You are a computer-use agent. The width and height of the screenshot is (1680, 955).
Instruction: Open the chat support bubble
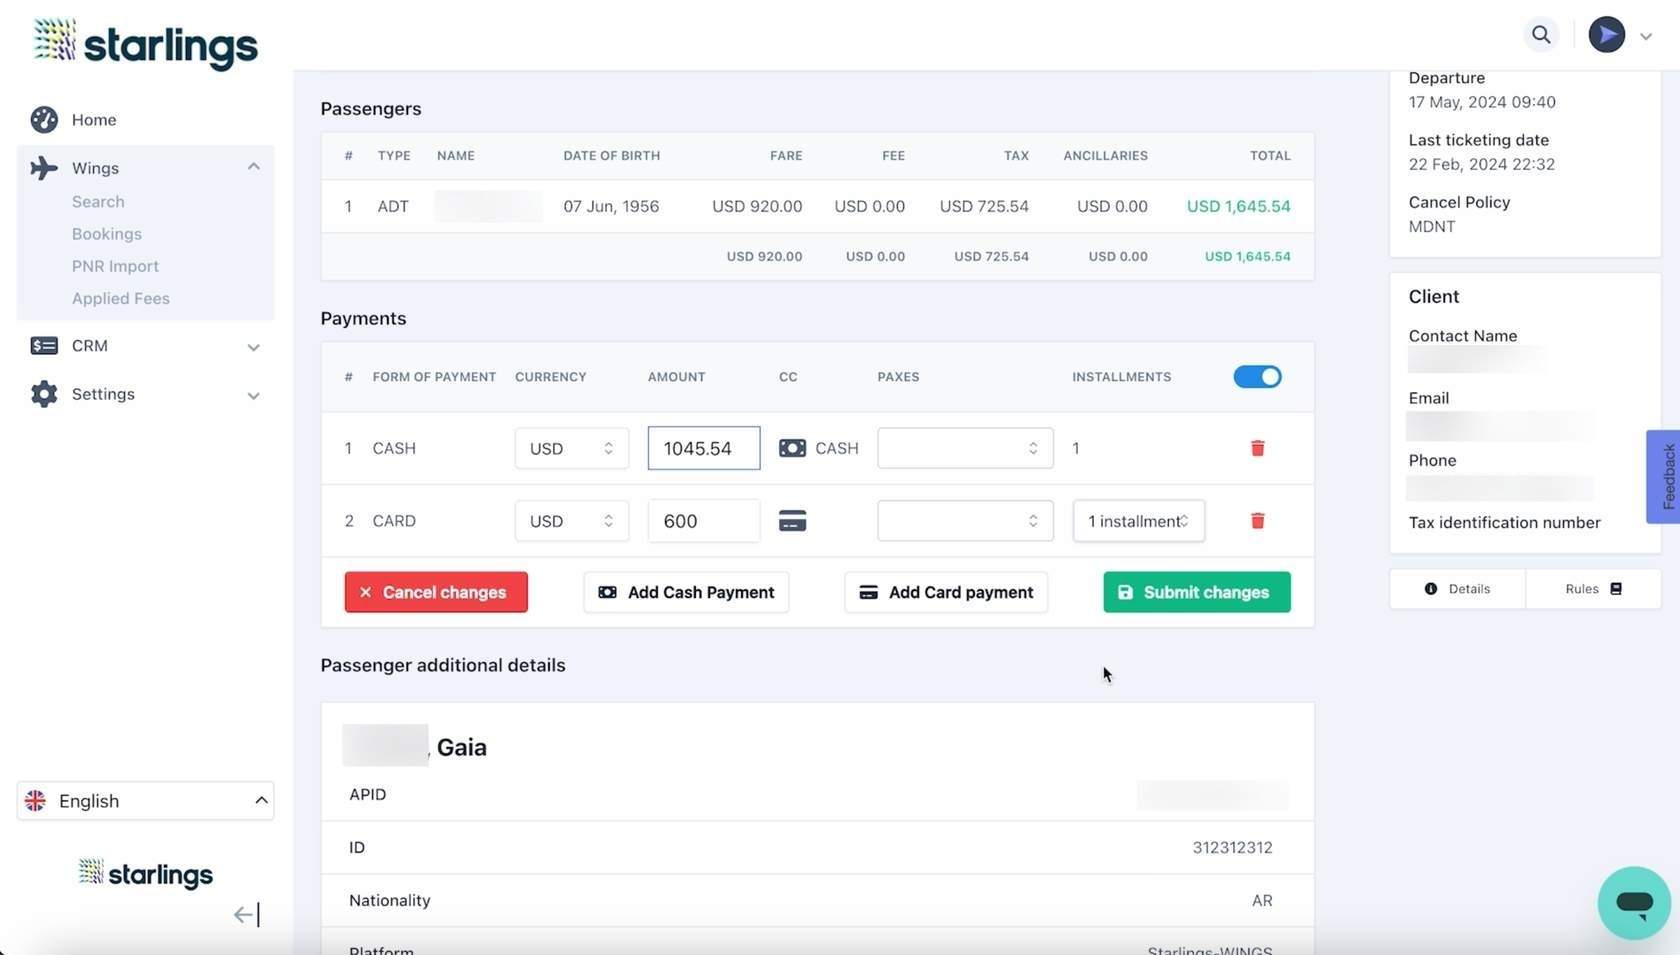coord(1634,902)
